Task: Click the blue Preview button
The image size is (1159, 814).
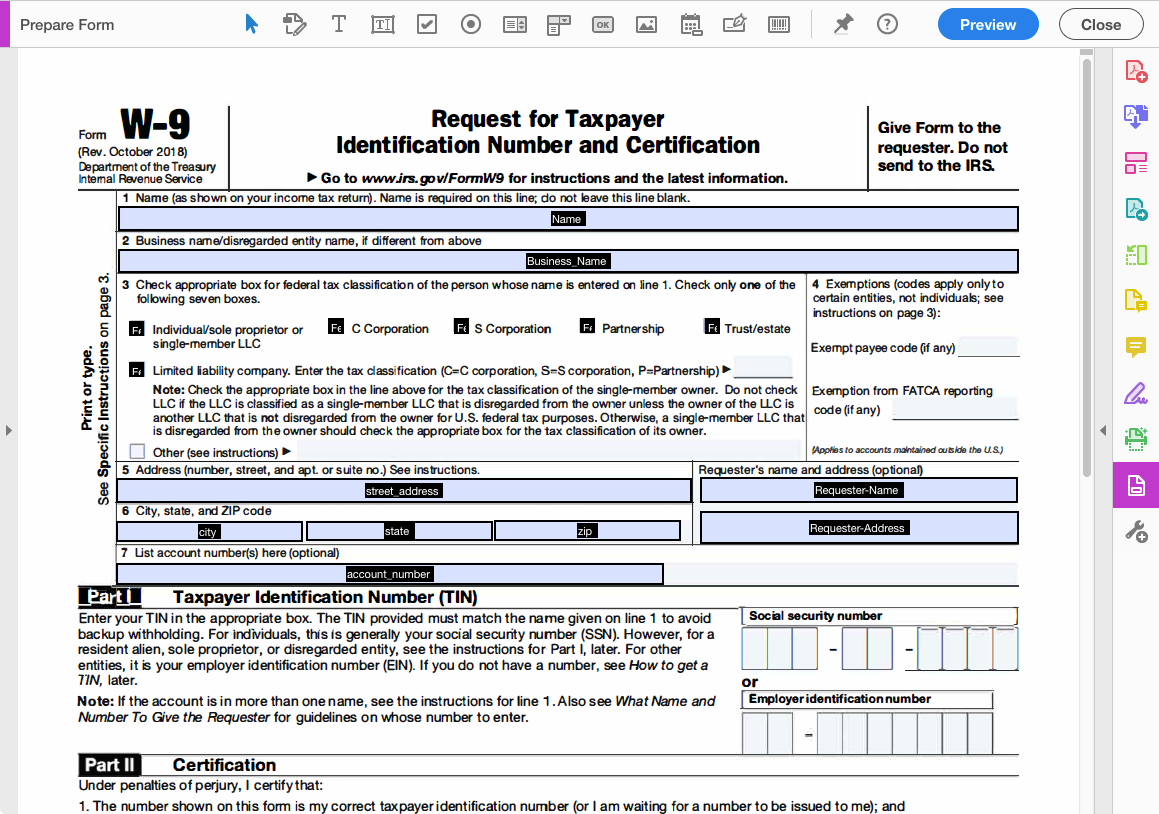Action: pos(988,24)
